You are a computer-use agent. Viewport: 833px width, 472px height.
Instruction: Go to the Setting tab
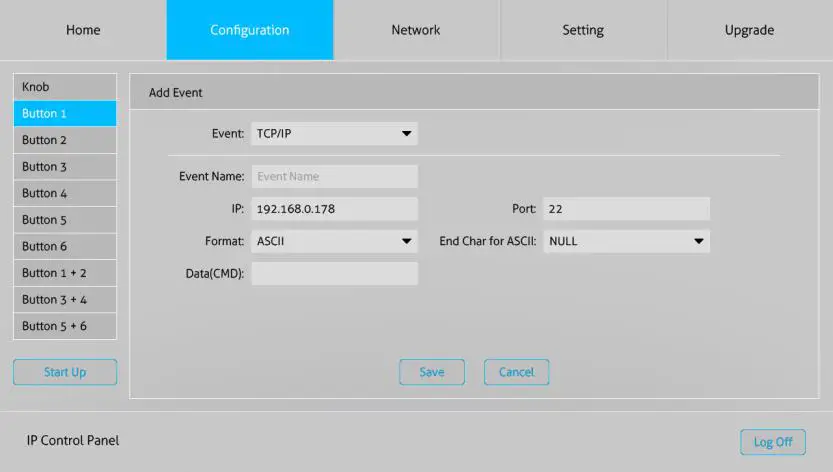pos(583,30)
